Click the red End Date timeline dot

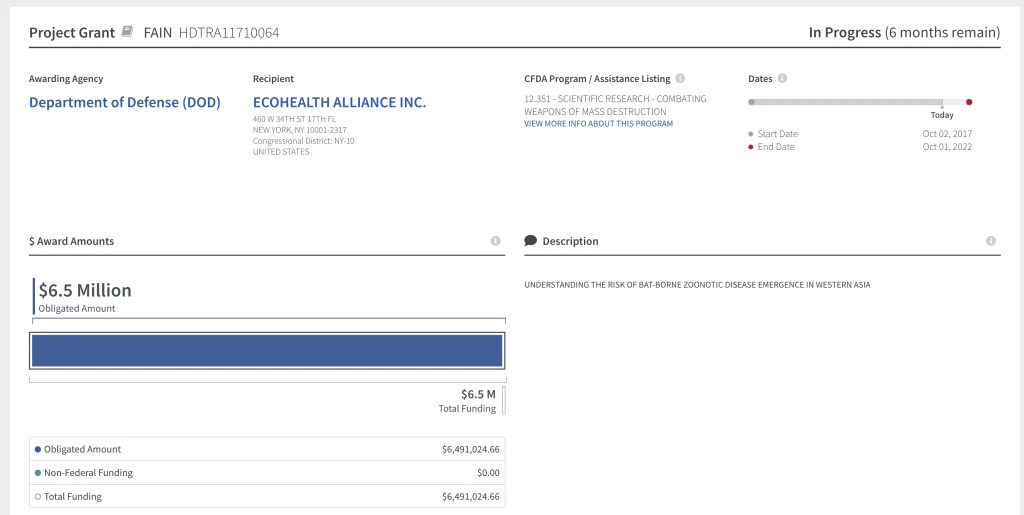(x=969, y=102)
